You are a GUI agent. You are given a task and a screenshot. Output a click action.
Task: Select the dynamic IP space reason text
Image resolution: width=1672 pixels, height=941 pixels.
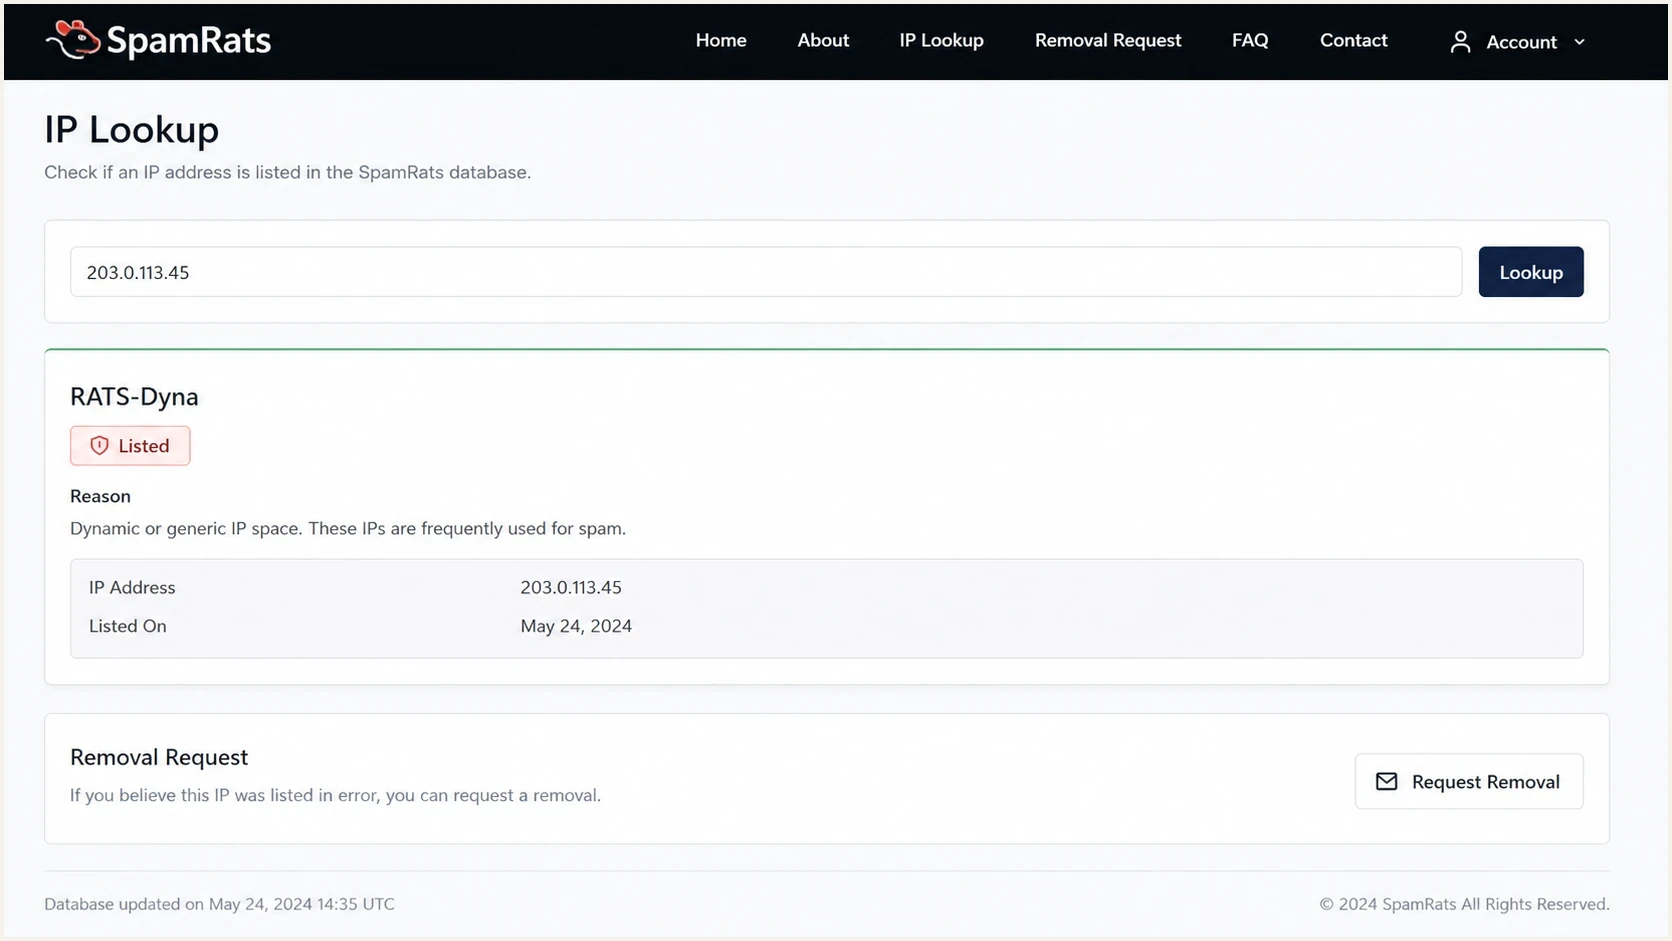pos(348,528)
